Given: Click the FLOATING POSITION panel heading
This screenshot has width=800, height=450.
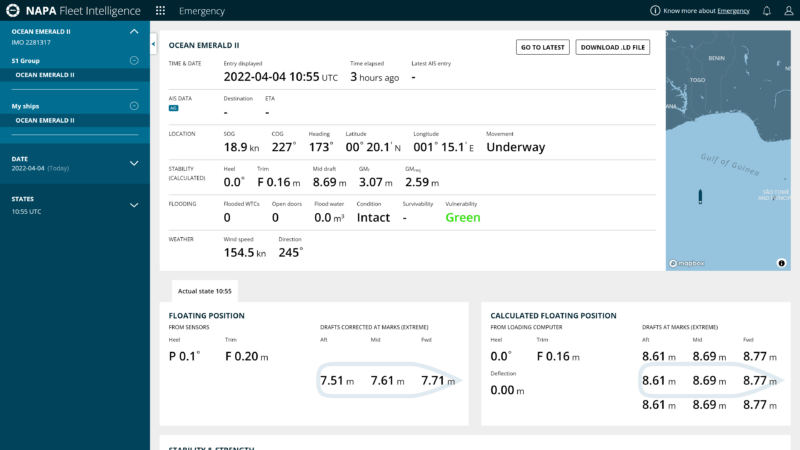Looking at the screenshot, I should (207, 316).
